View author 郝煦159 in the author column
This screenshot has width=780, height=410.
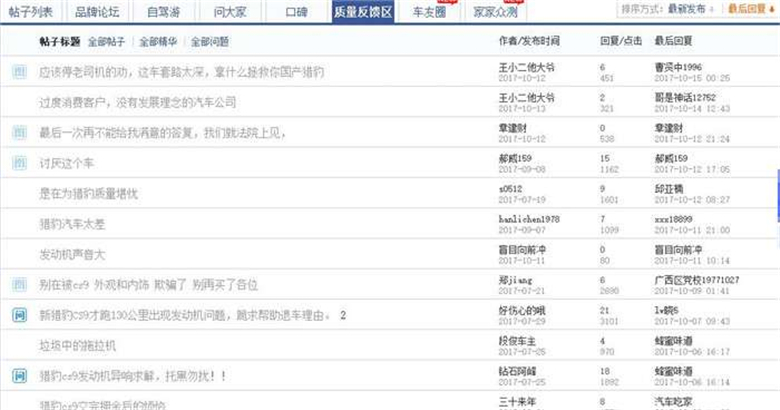click(x=515, y=158)
